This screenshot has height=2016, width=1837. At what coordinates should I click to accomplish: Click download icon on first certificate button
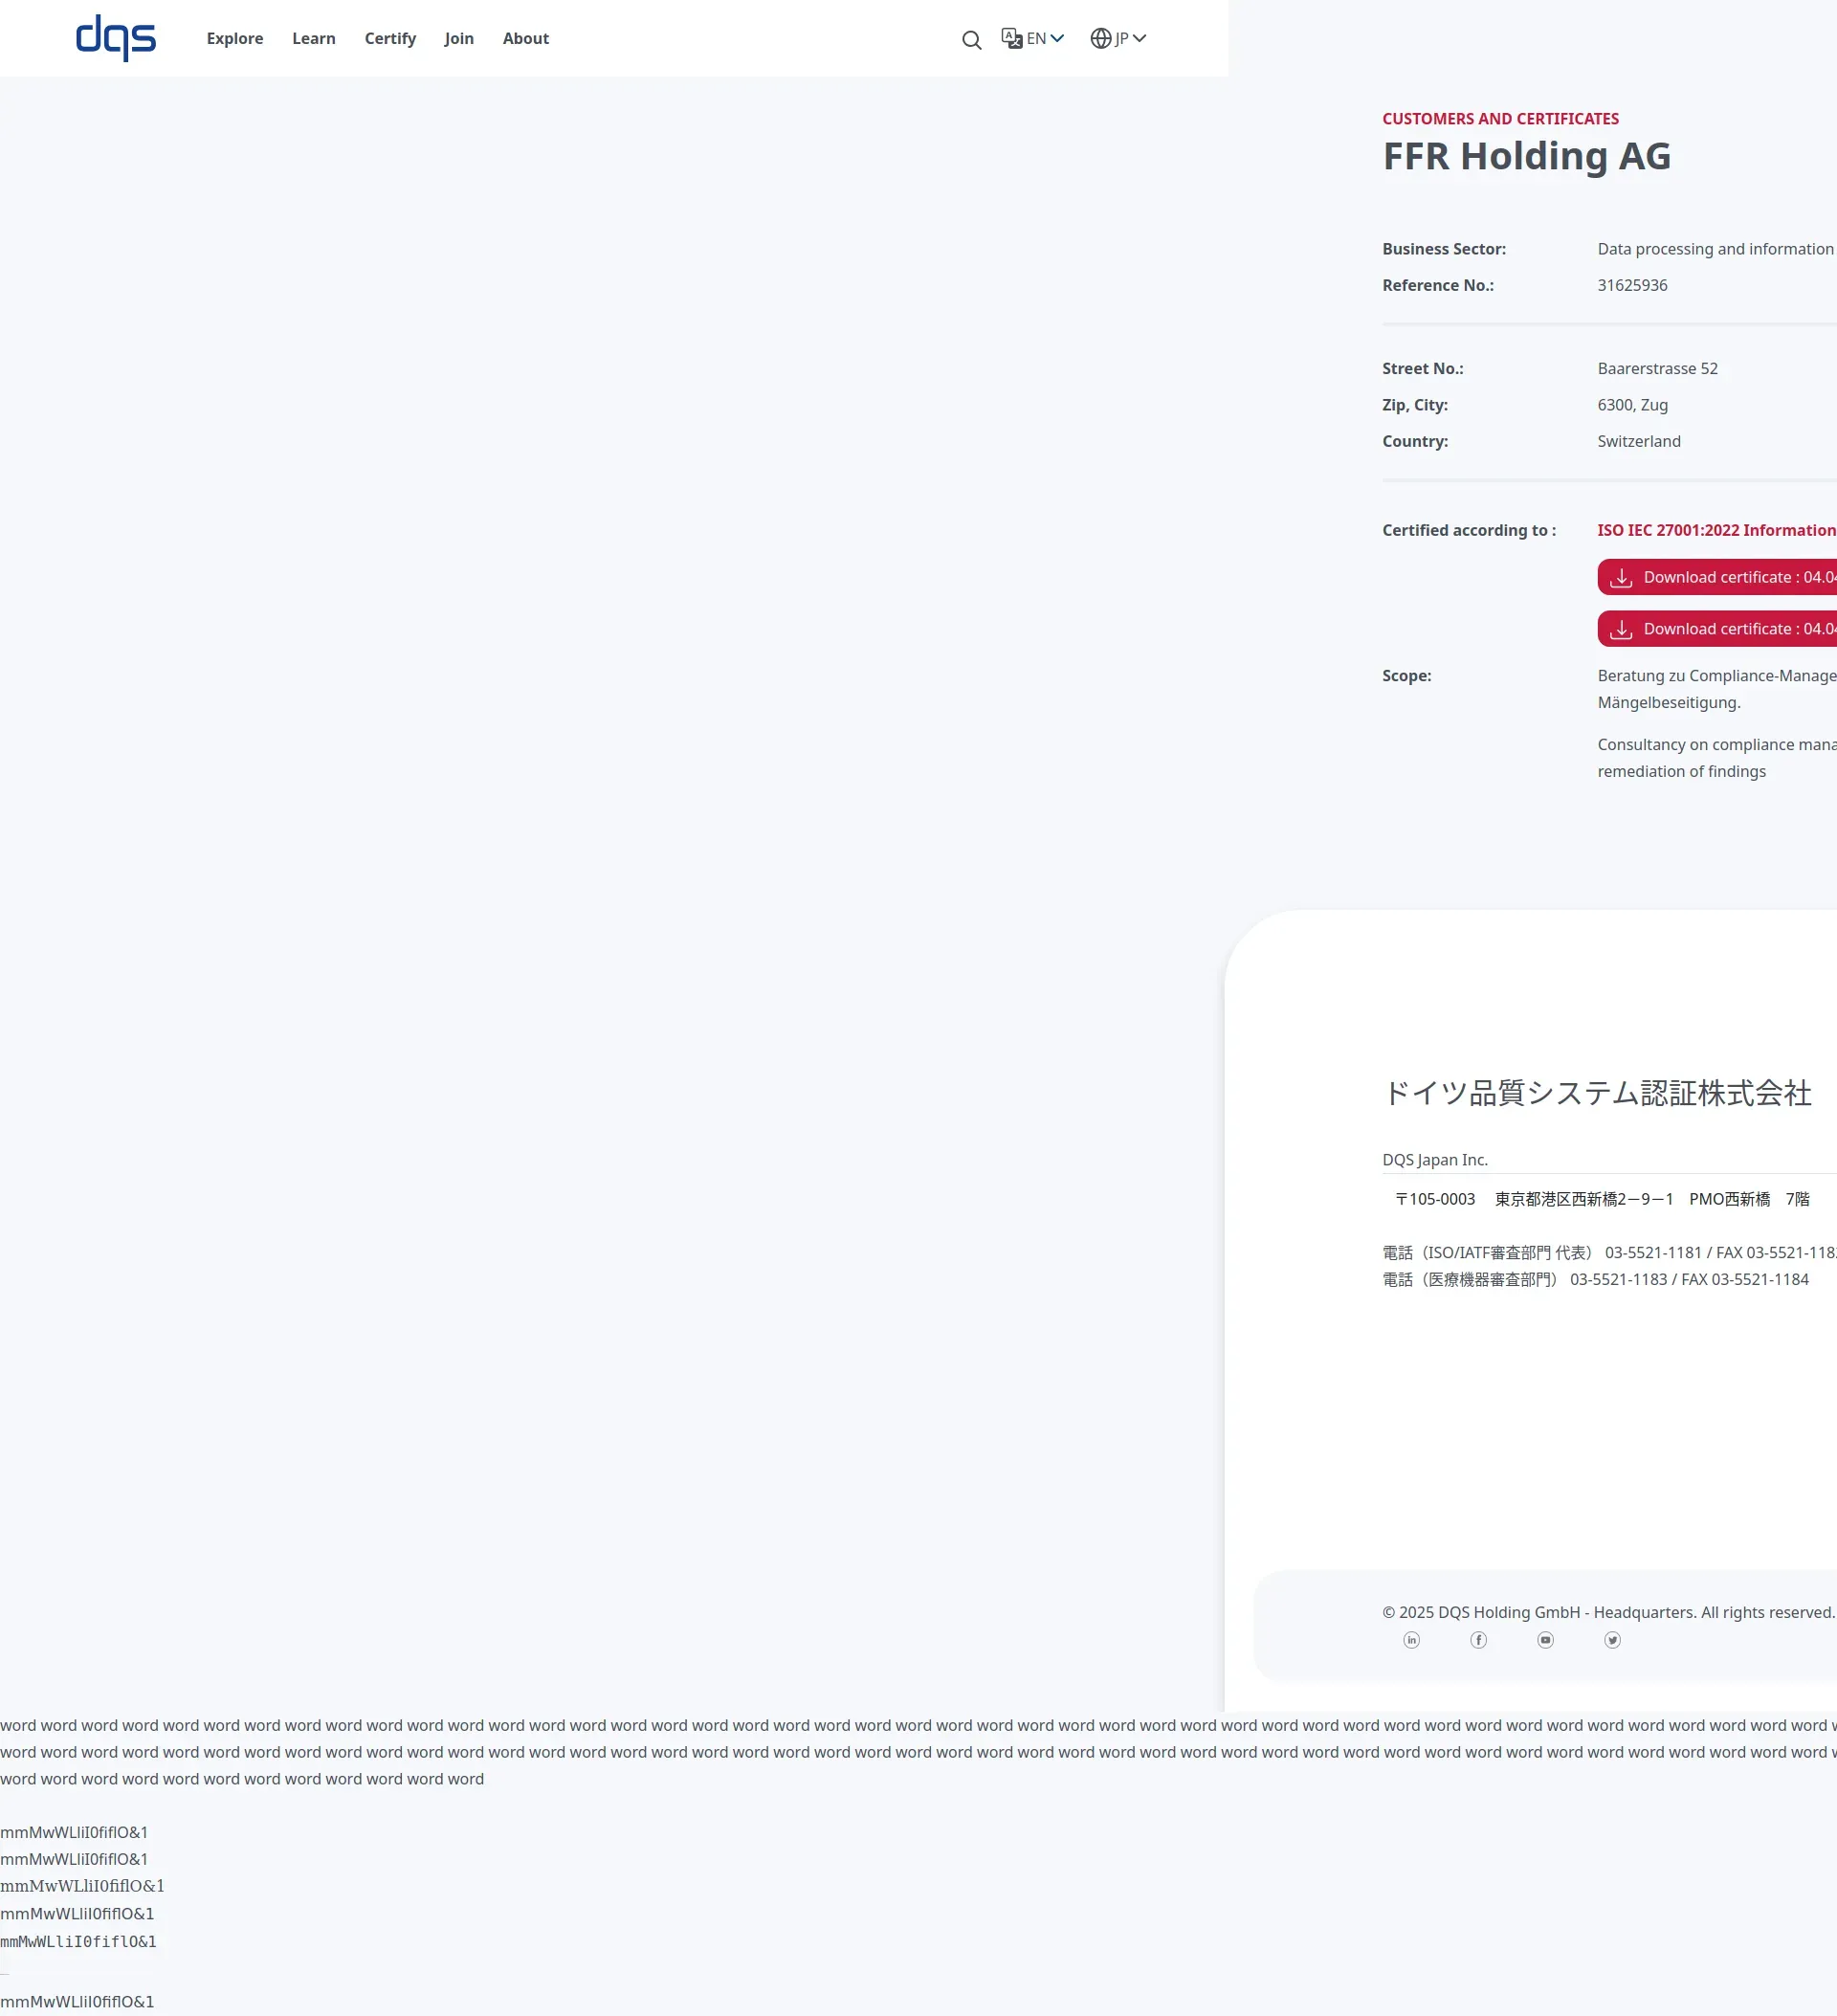pos(1621,578)
